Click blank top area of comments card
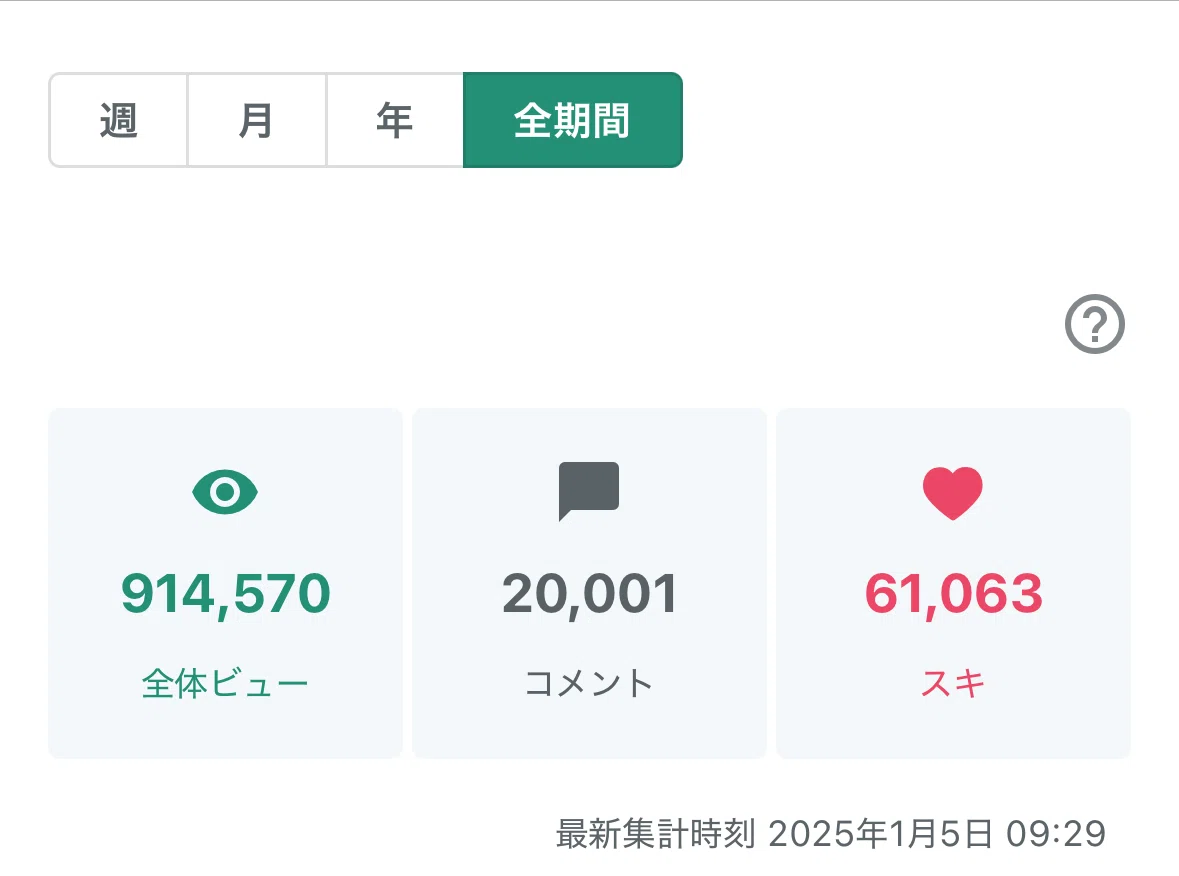 pos(590,435)
